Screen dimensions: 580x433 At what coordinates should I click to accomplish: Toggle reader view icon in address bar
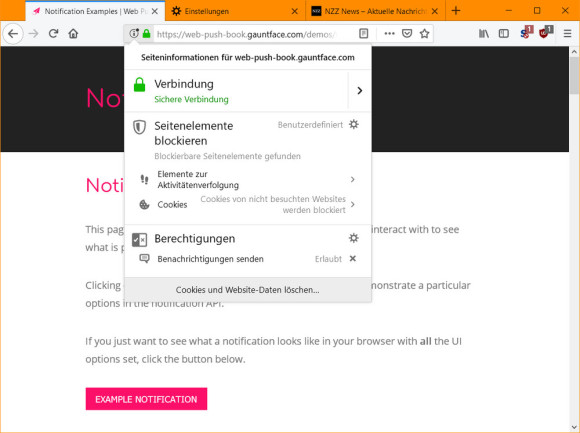coord(364,34)
